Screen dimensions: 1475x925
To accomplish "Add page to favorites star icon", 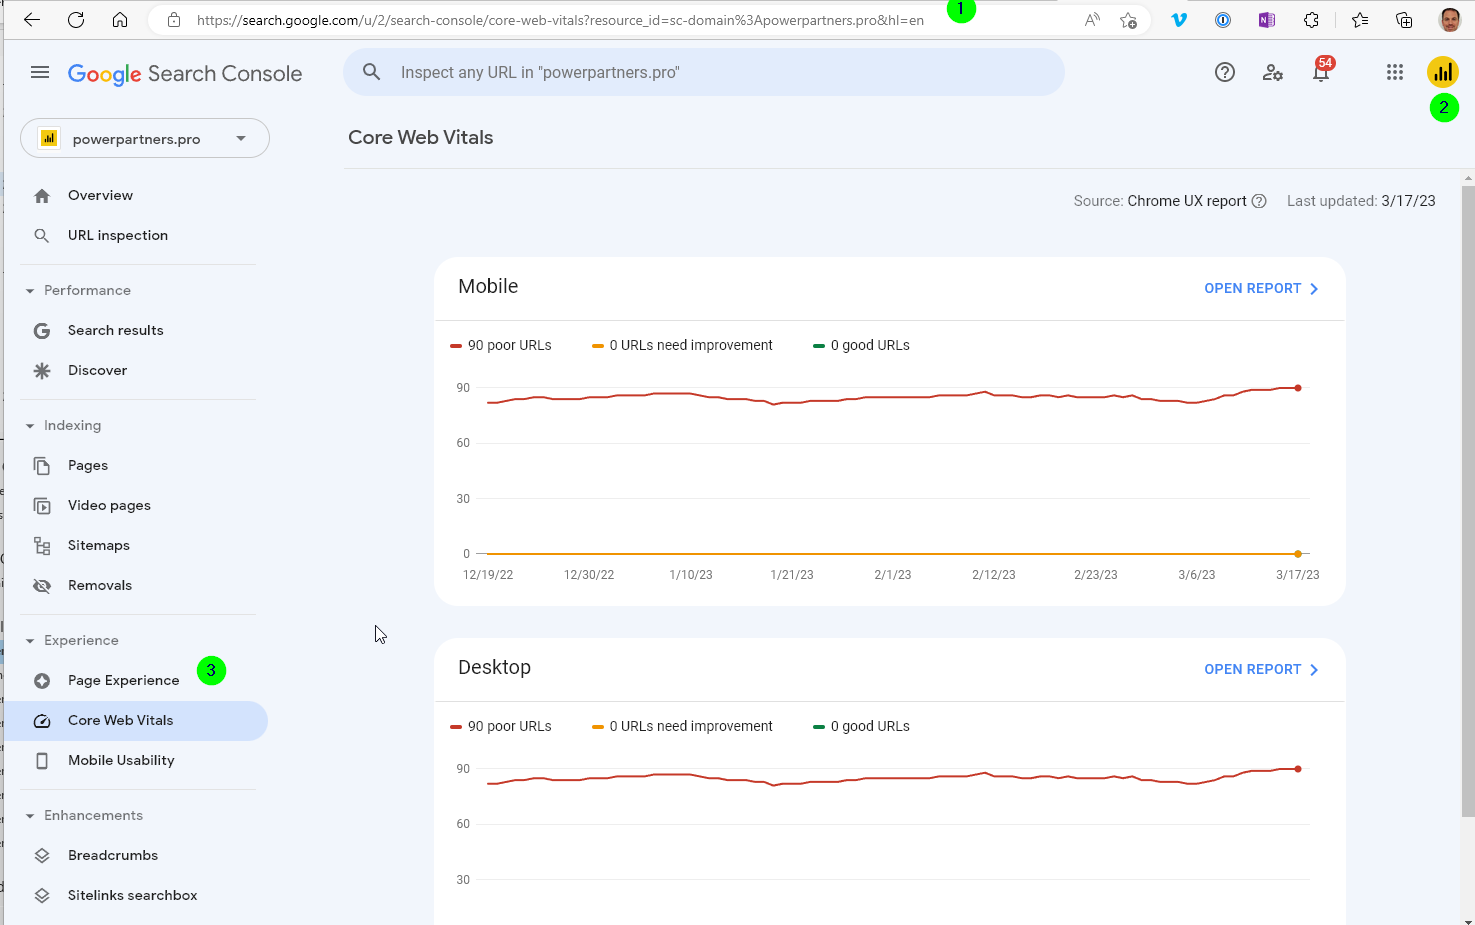I will click(x=1129, y=20).
